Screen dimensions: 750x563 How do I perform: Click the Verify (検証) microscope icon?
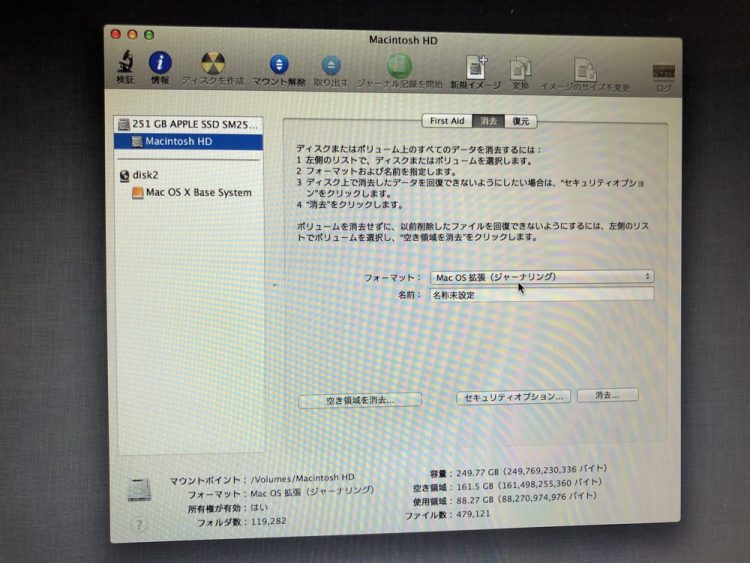pos(126,62)
